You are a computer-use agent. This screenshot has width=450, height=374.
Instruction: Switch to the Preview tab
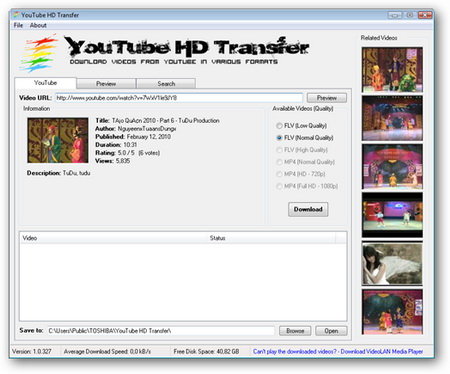pos(106,84)
